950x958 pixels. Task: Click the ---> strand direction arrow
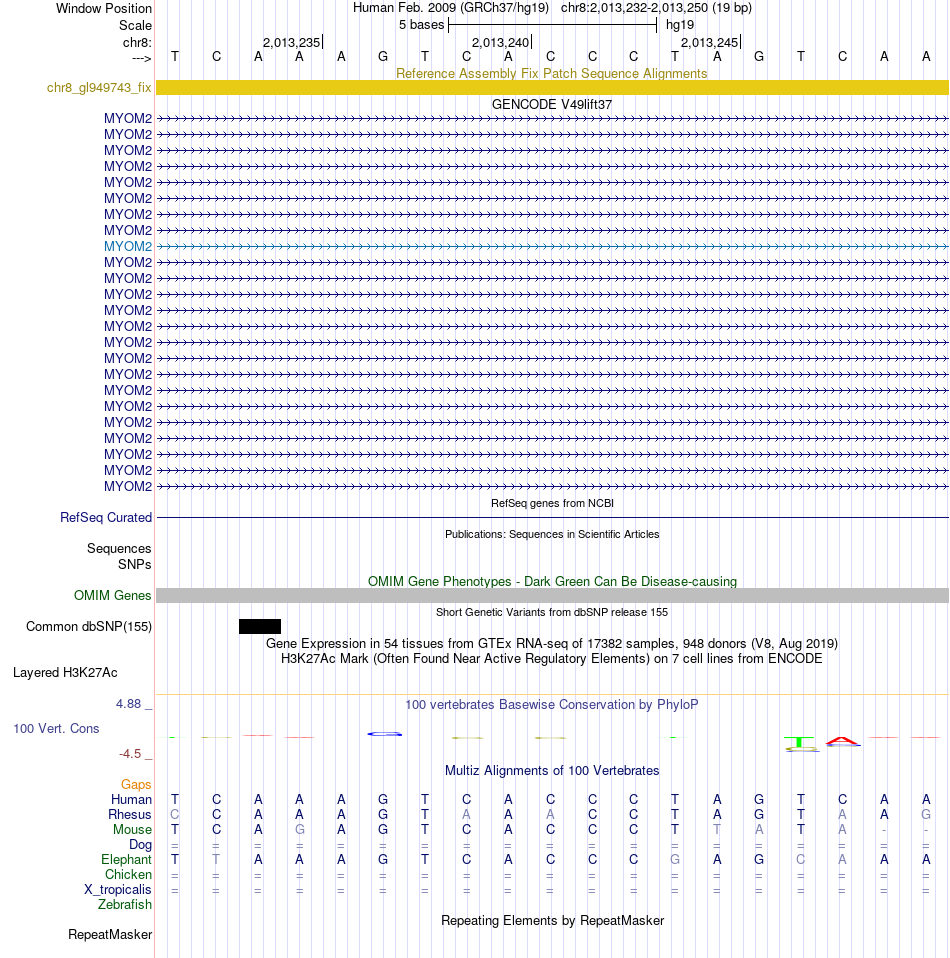pyautogui.click(x=142, y=59)
